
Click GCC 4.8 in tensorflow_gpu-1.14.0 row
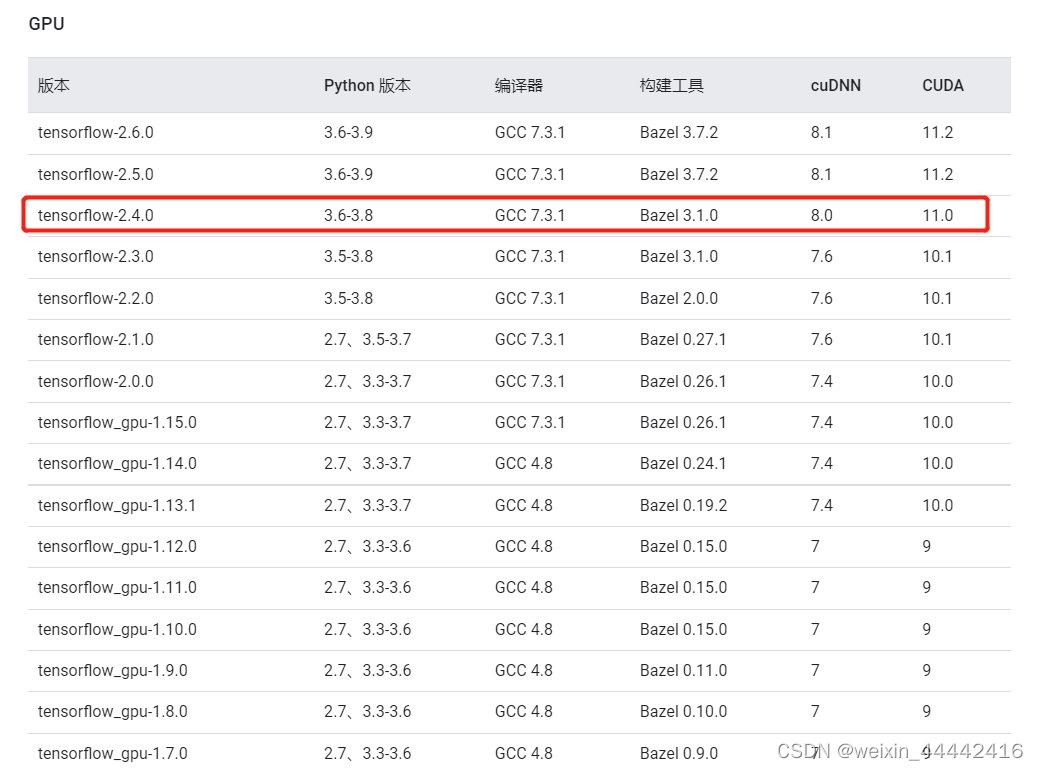tap(524, 463)
